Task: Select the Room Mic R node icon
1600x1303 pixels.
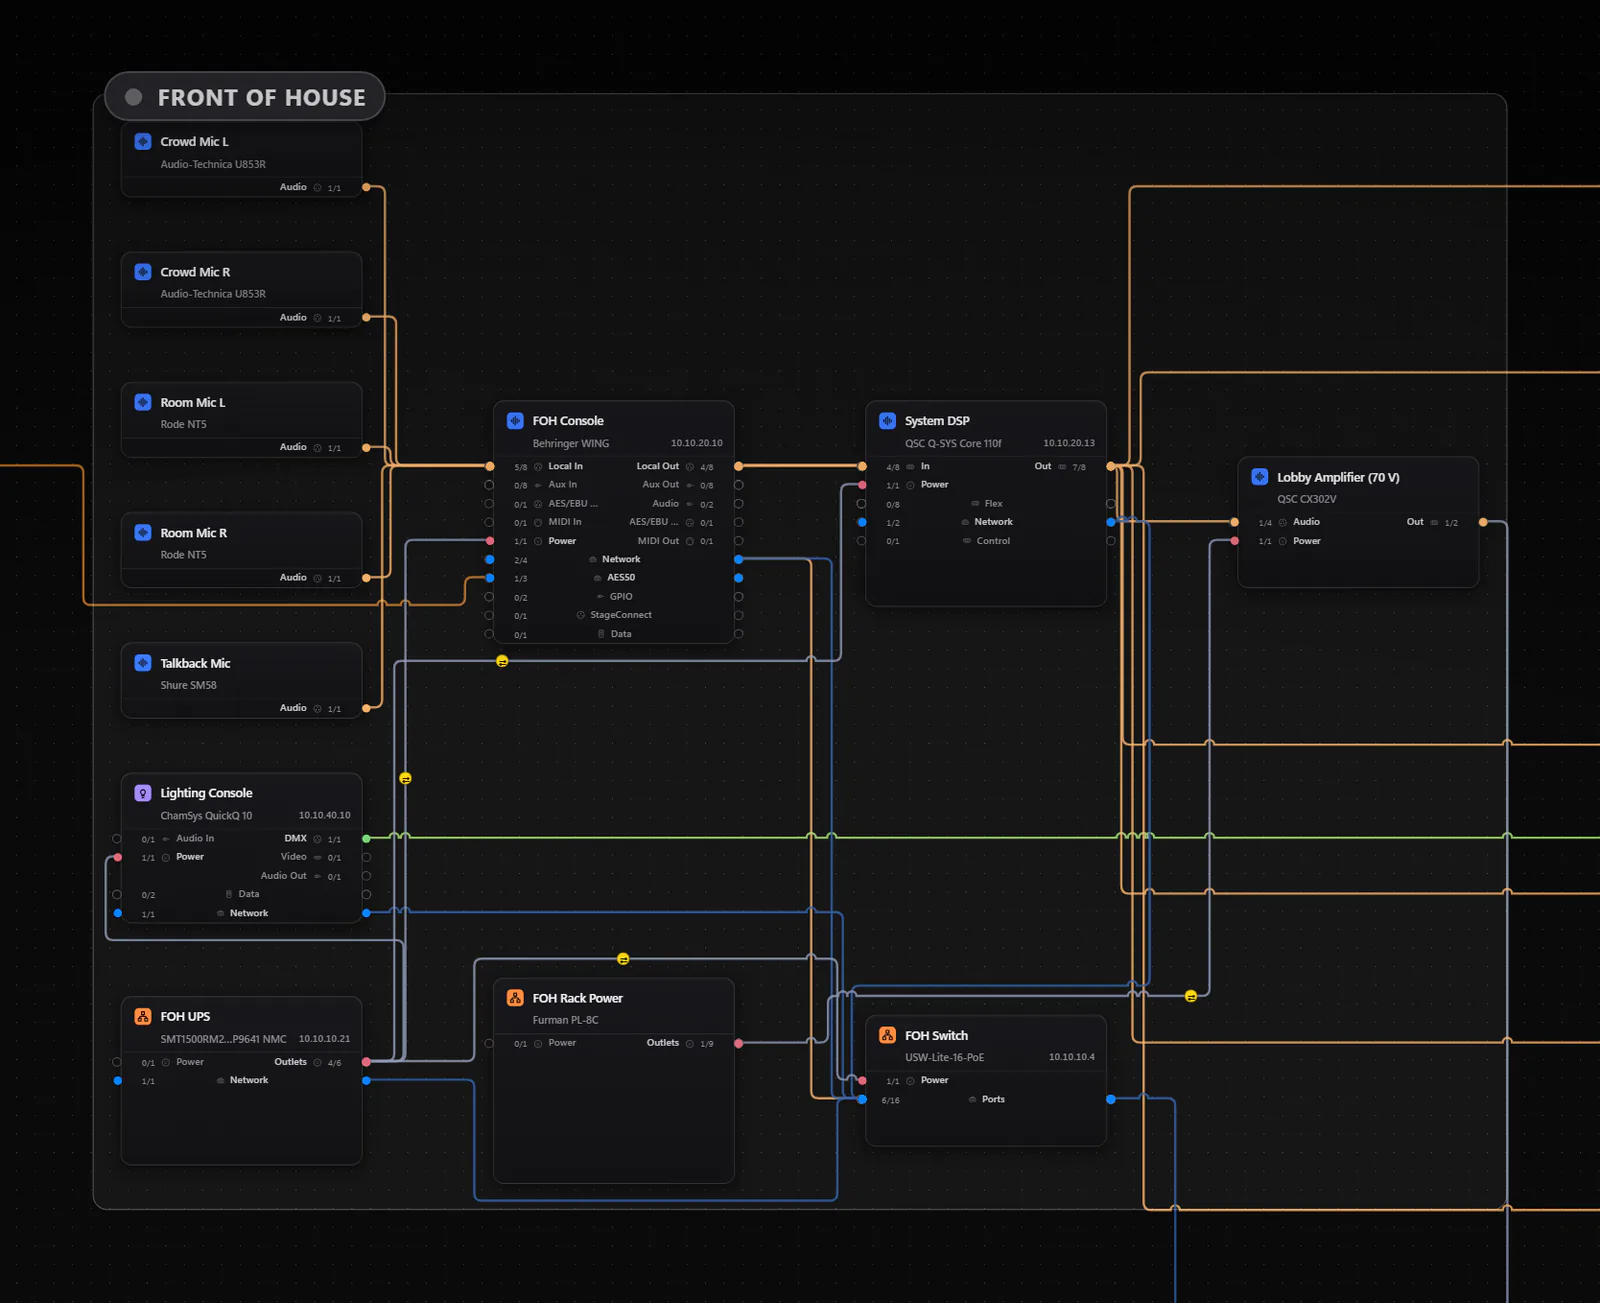Action: [143, 533]
